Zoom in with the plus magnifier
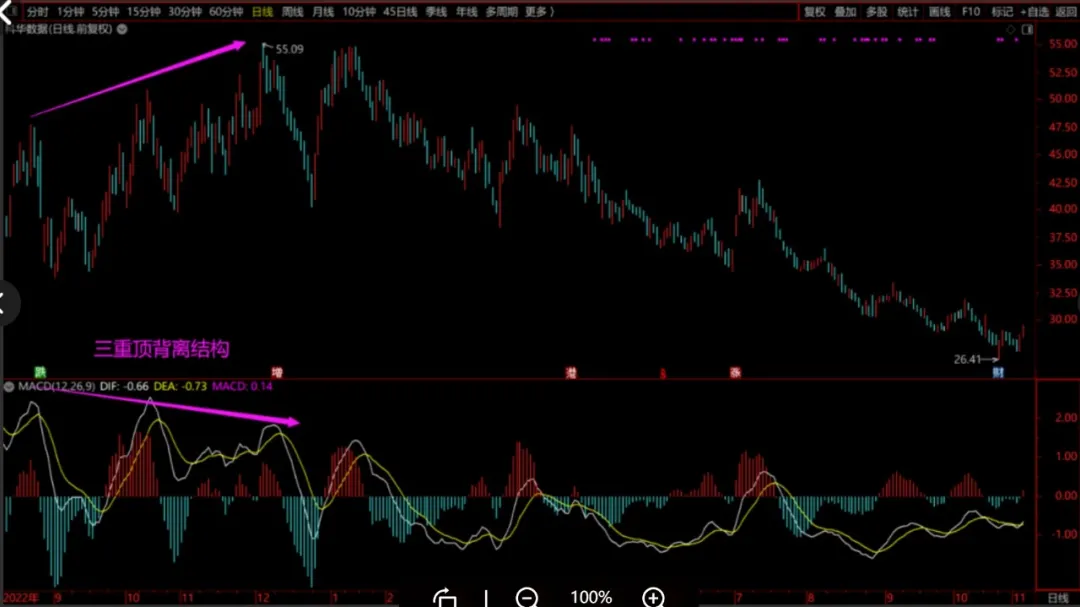This screenshot has height=607, width=1080. (x=653, y=597)
